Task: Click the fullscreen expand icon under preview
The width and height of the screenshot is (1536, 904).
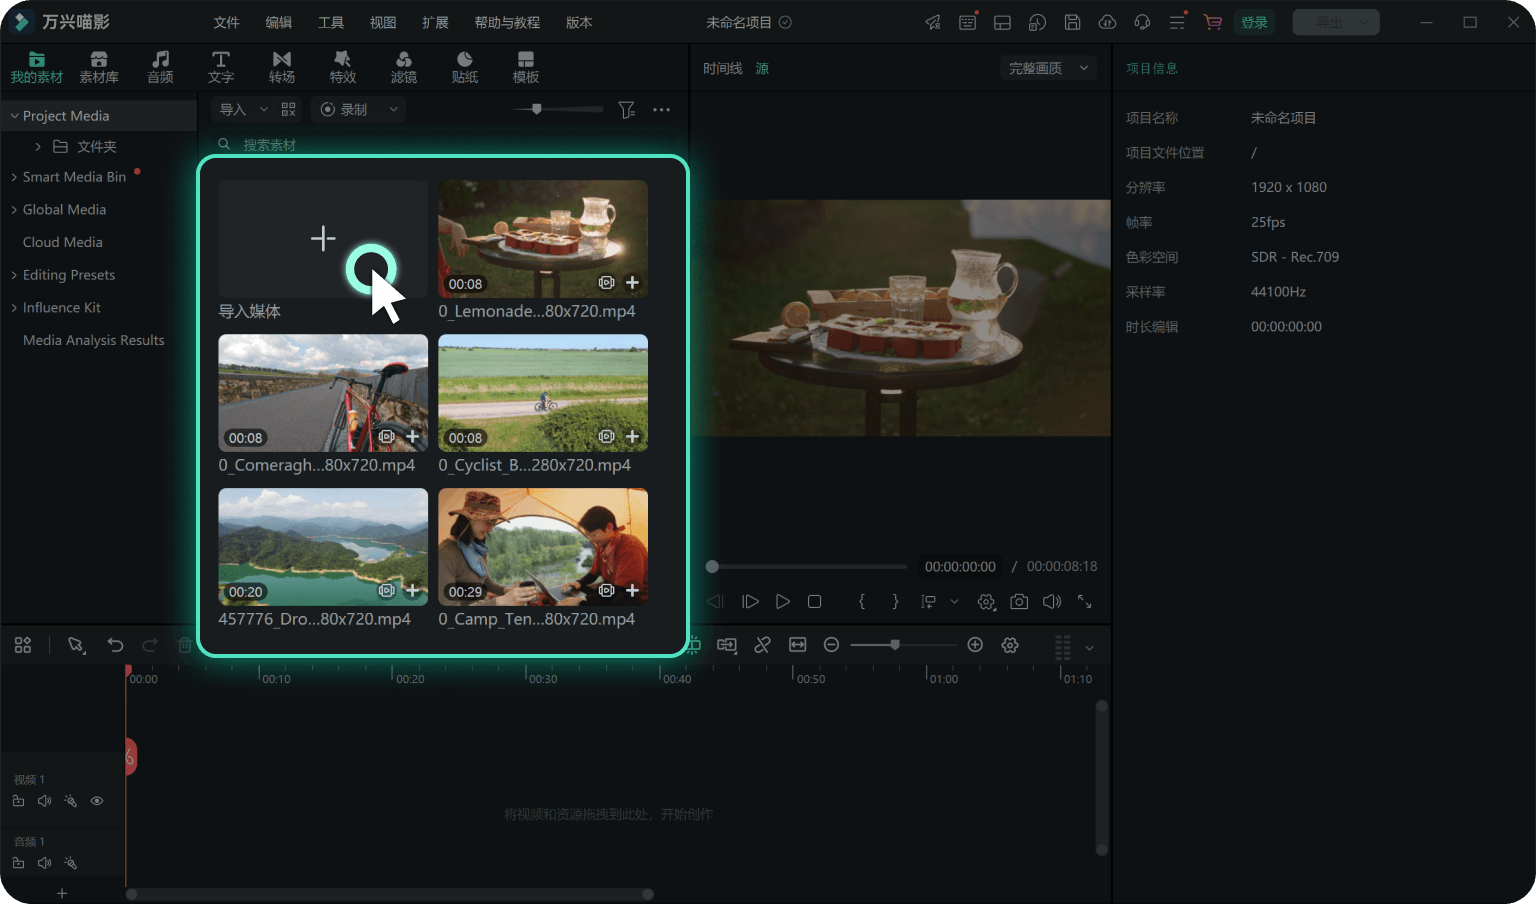Action: click(1084, 602)
